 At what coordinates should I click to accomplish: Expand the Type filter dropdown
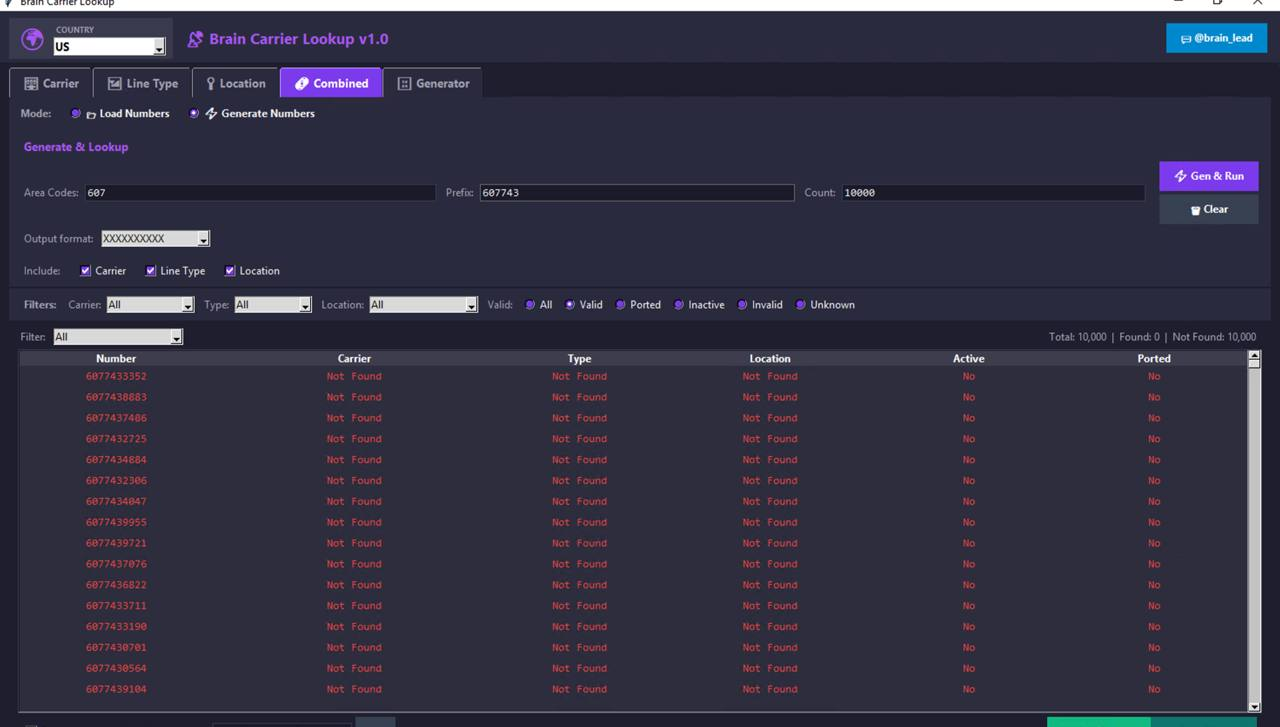click(x=273, y=305)
